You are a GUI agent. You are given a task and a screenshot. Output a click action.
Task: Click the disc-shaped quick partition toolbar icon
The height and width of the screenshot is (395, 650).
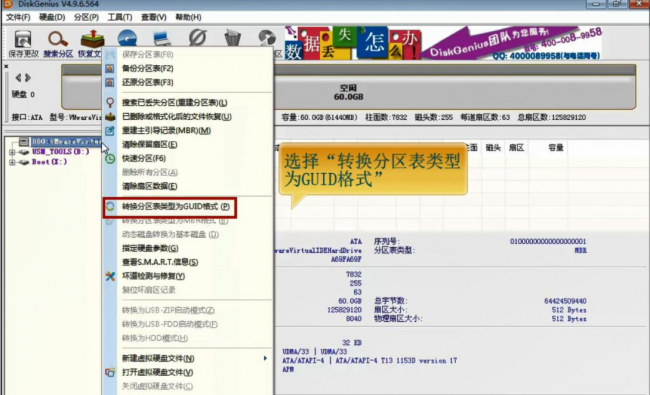[127, 38]
